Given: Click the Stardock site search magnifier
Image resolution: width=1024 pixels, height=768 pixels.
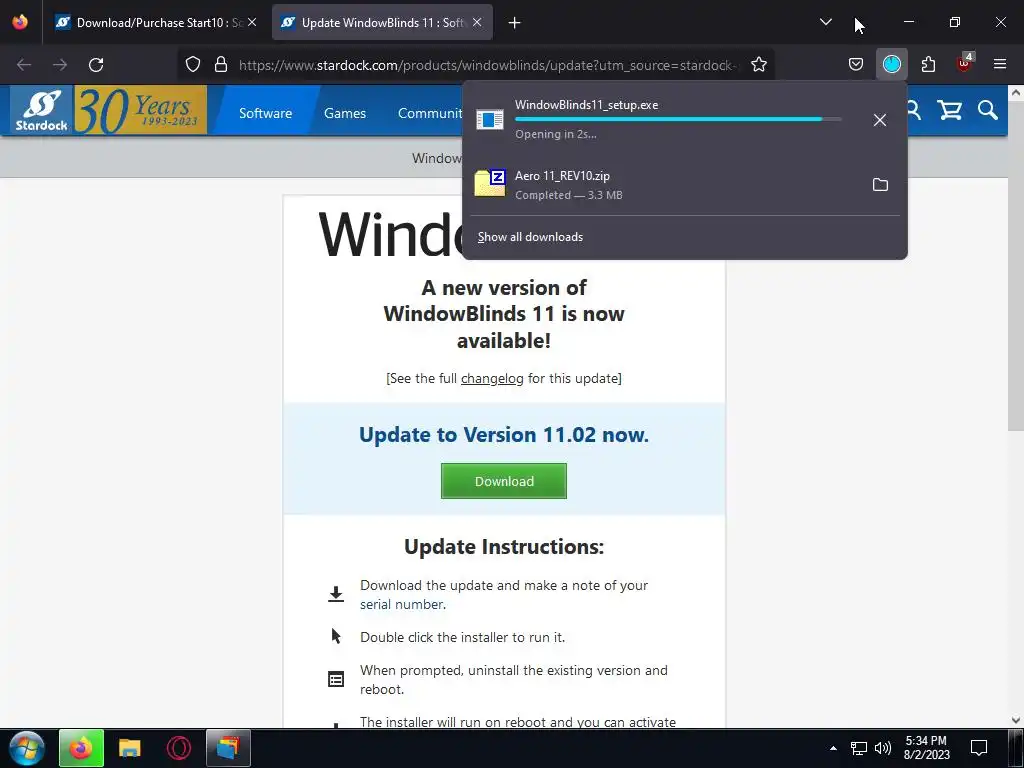Looking at the screenshot, I should 987,110.
